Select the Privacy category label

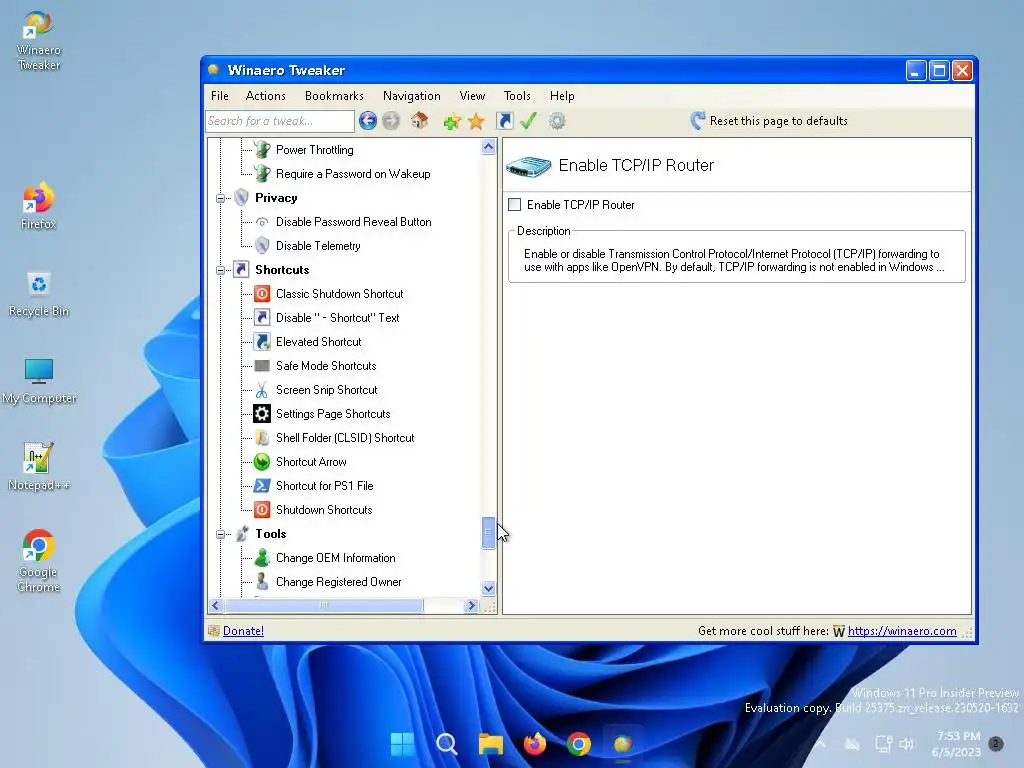276,198
